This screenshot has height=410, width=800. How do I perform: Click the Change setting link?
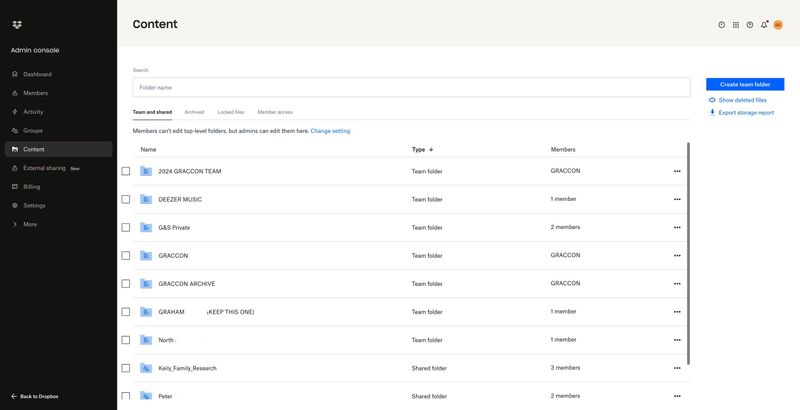[x=330, y=131]
